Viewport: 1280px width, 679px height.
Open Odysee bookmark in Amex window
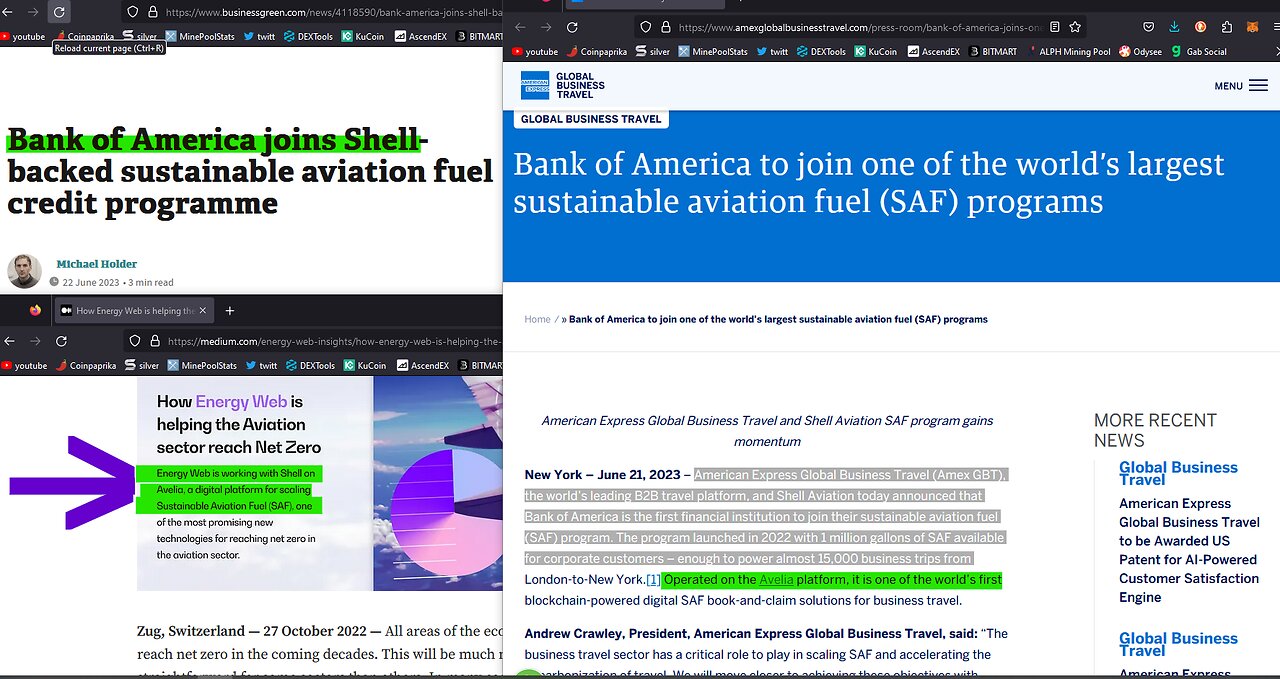click(x=1141, y=51)
